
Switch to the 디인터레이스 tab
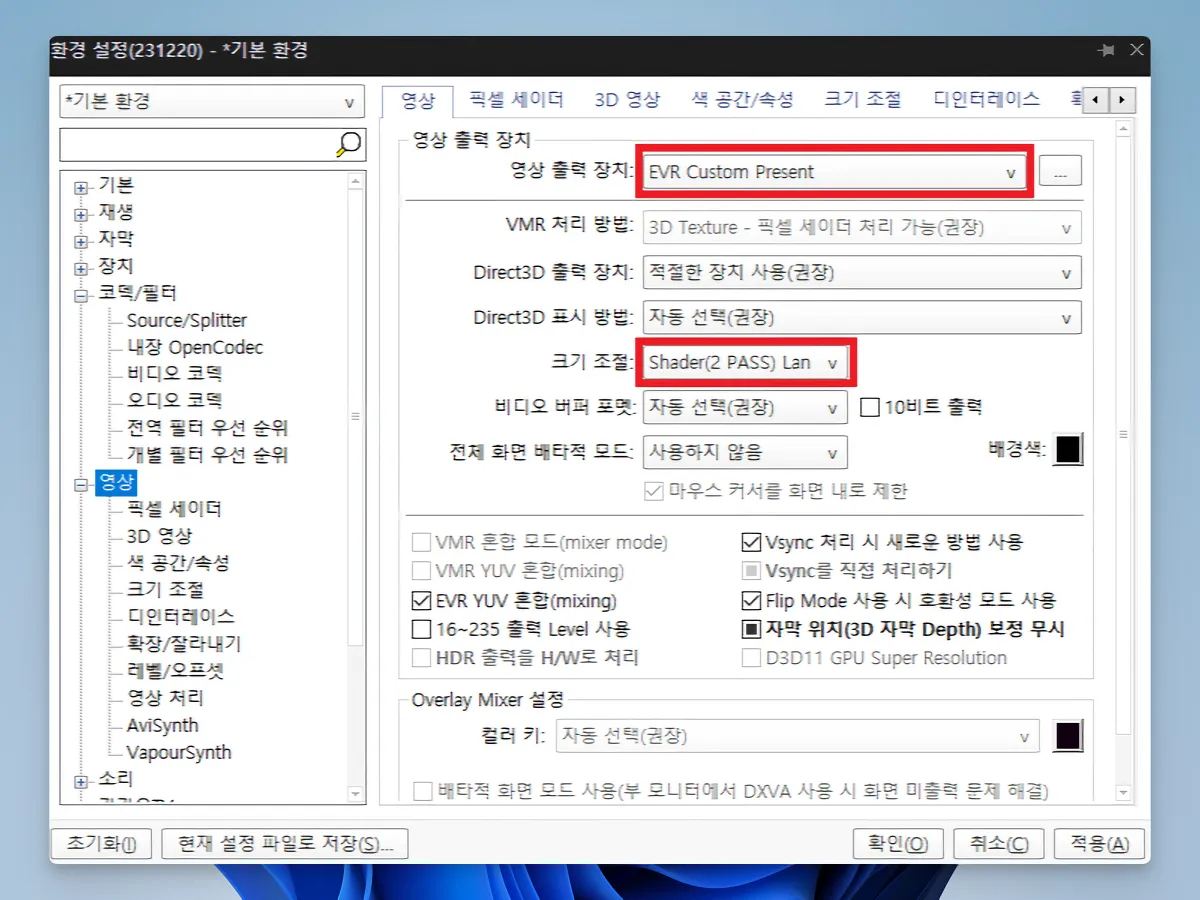pyautogui.click(x=985, y=99)
